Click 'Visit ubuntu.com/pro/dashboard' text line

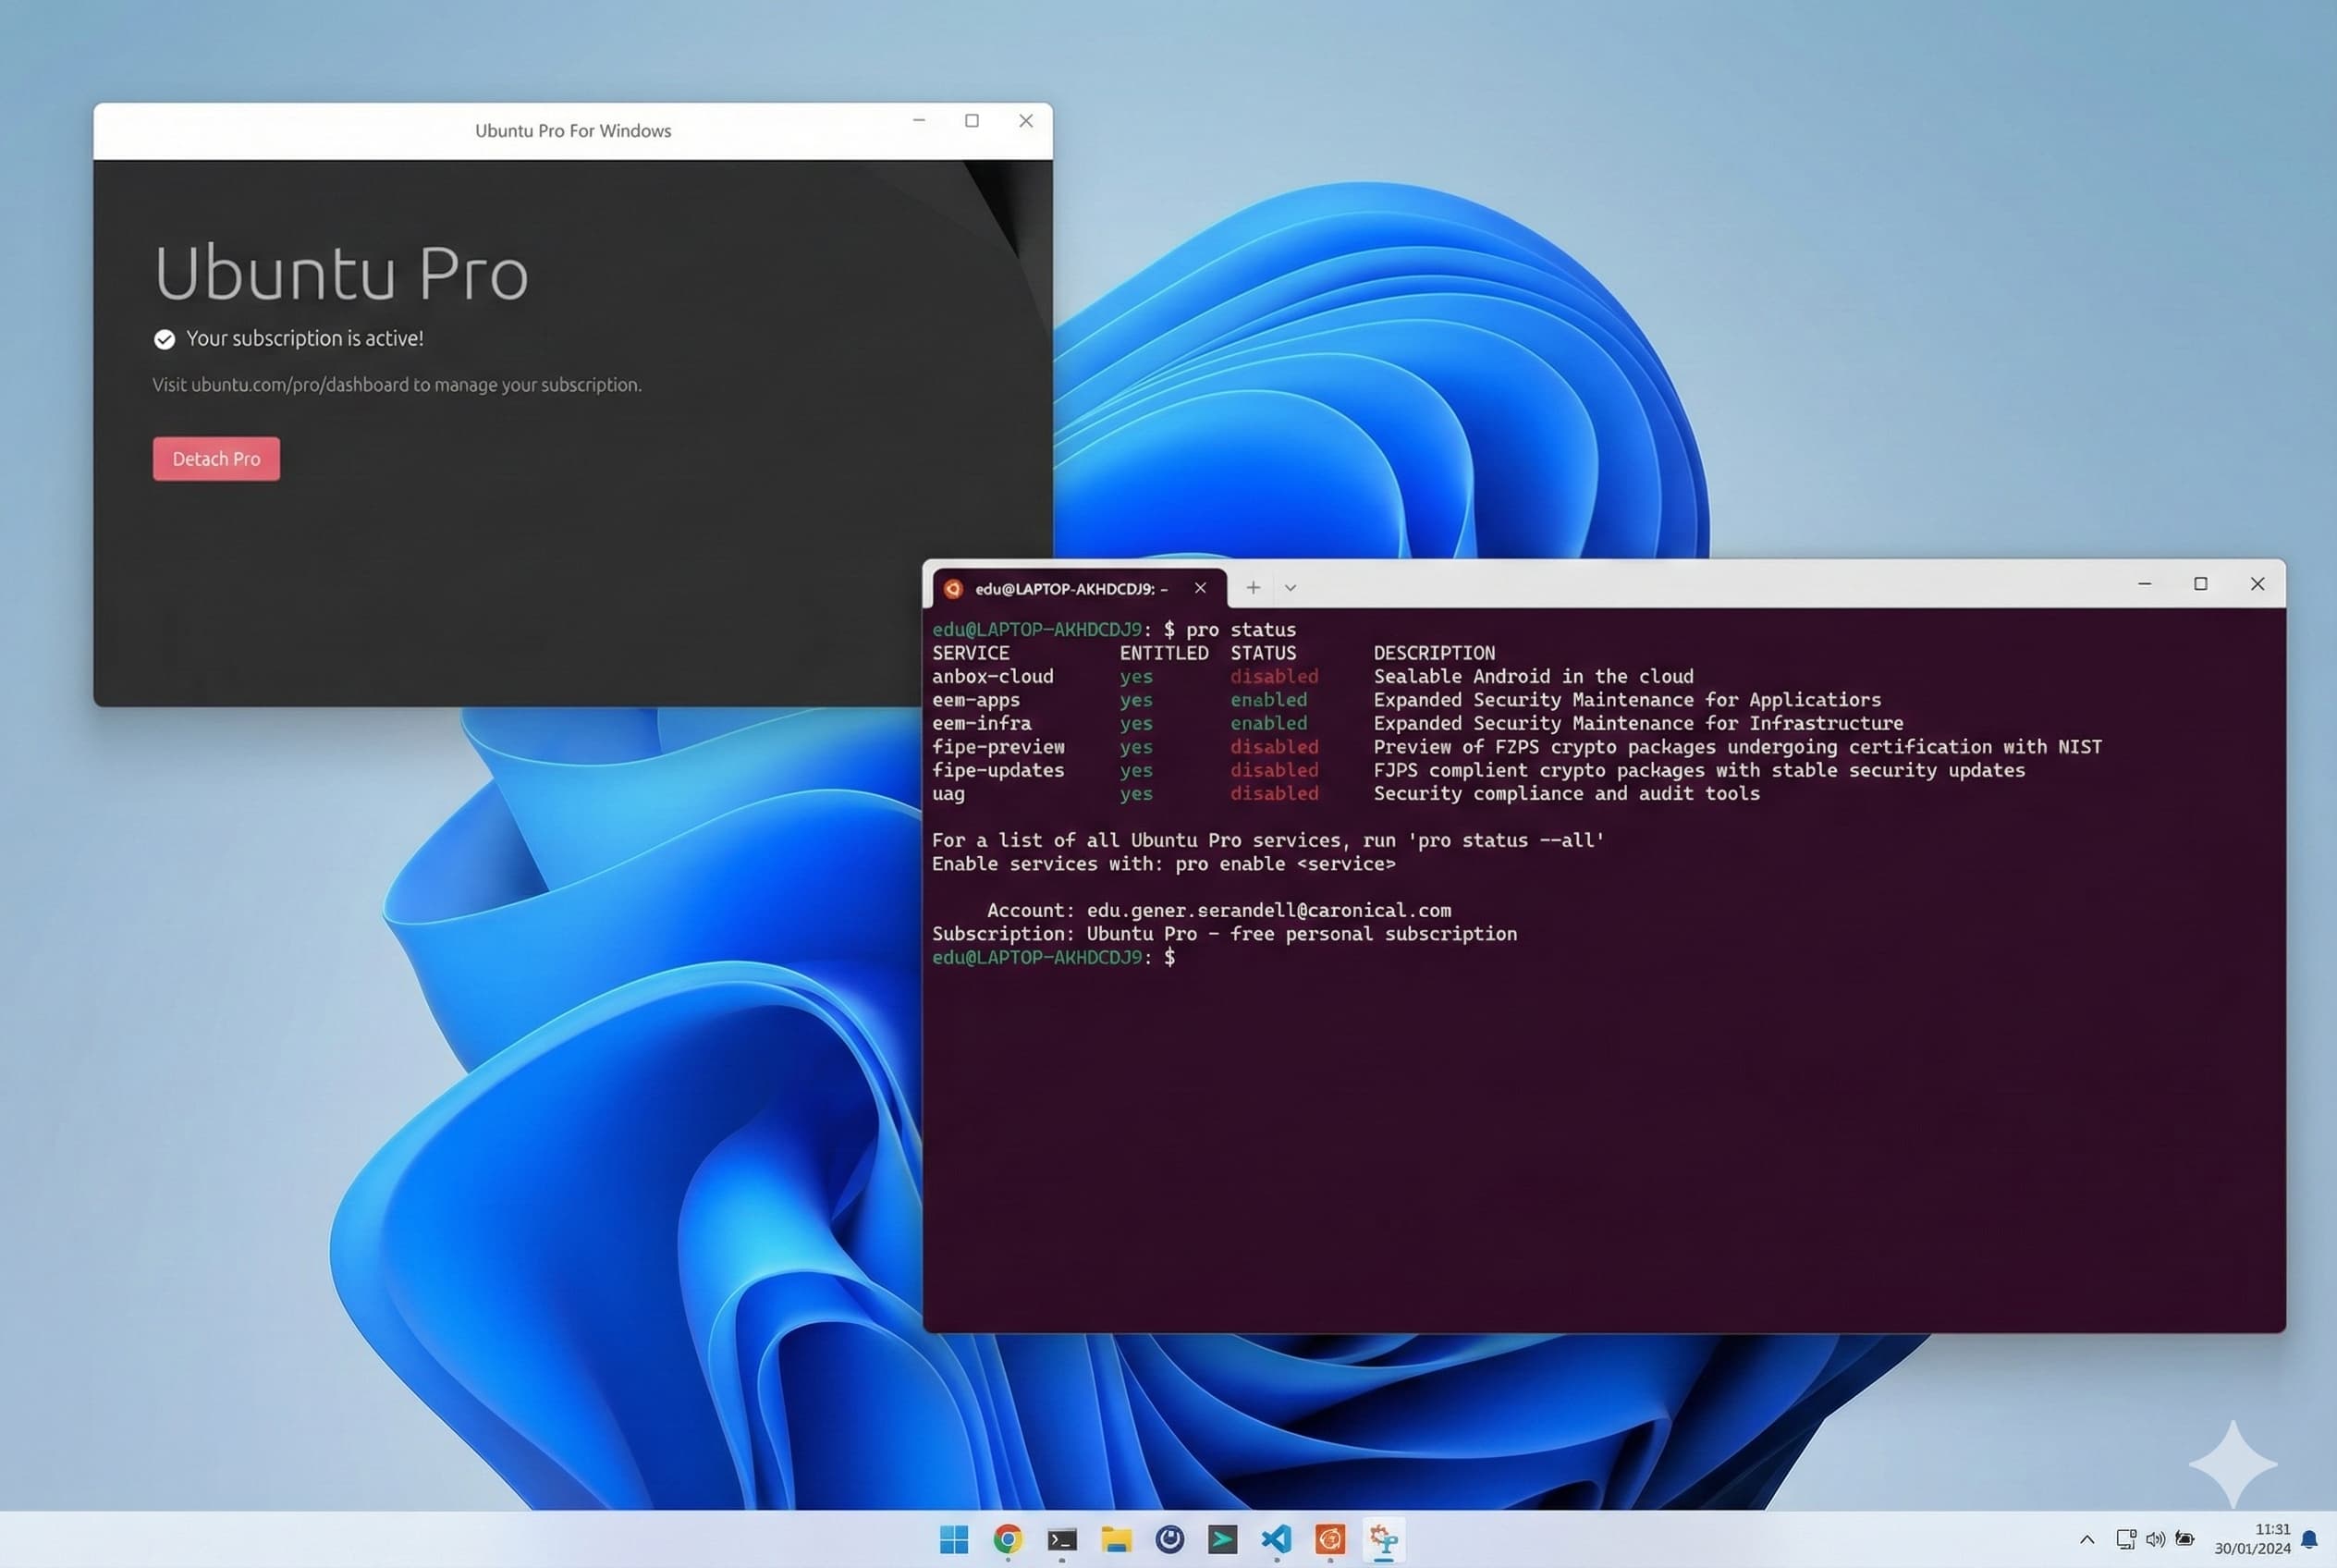click(x=397, y=385)
